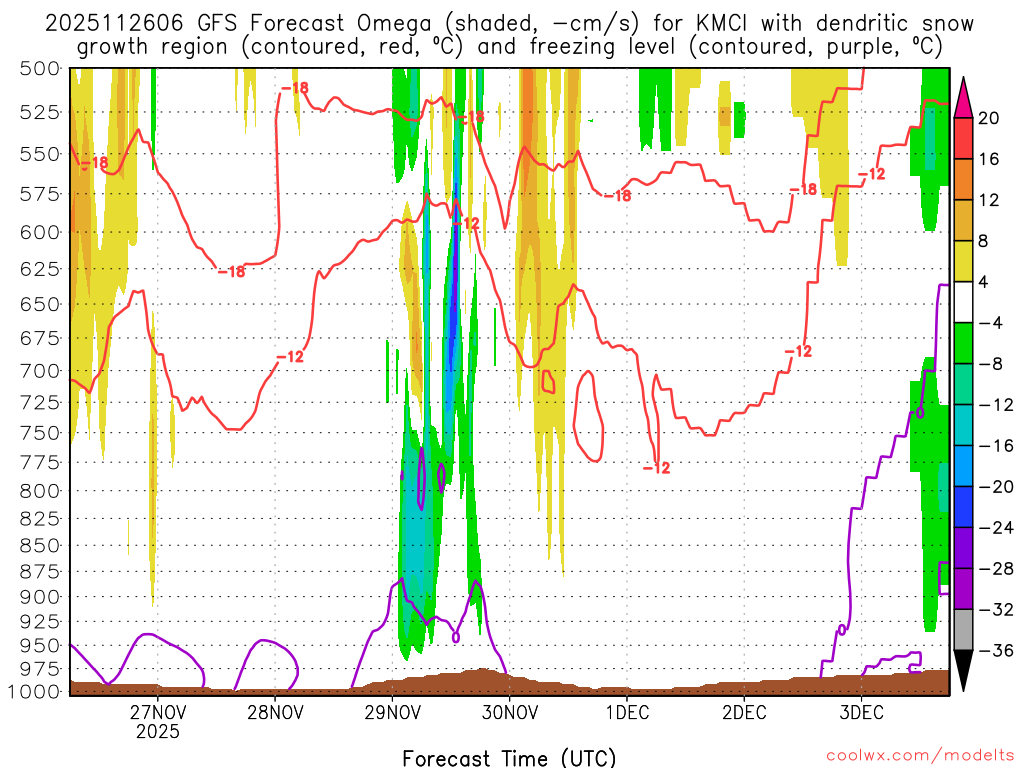The height and width of the screenshot is (768, 1024).
Task: Click the colorbar label -20
Action: [x=996, y=487]
